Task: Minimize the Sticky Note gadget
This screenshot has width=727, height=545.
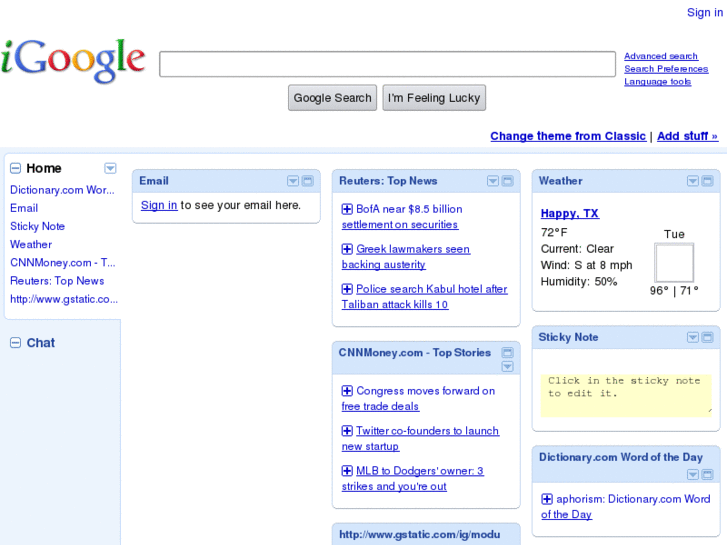Action: tap(708, 337)
